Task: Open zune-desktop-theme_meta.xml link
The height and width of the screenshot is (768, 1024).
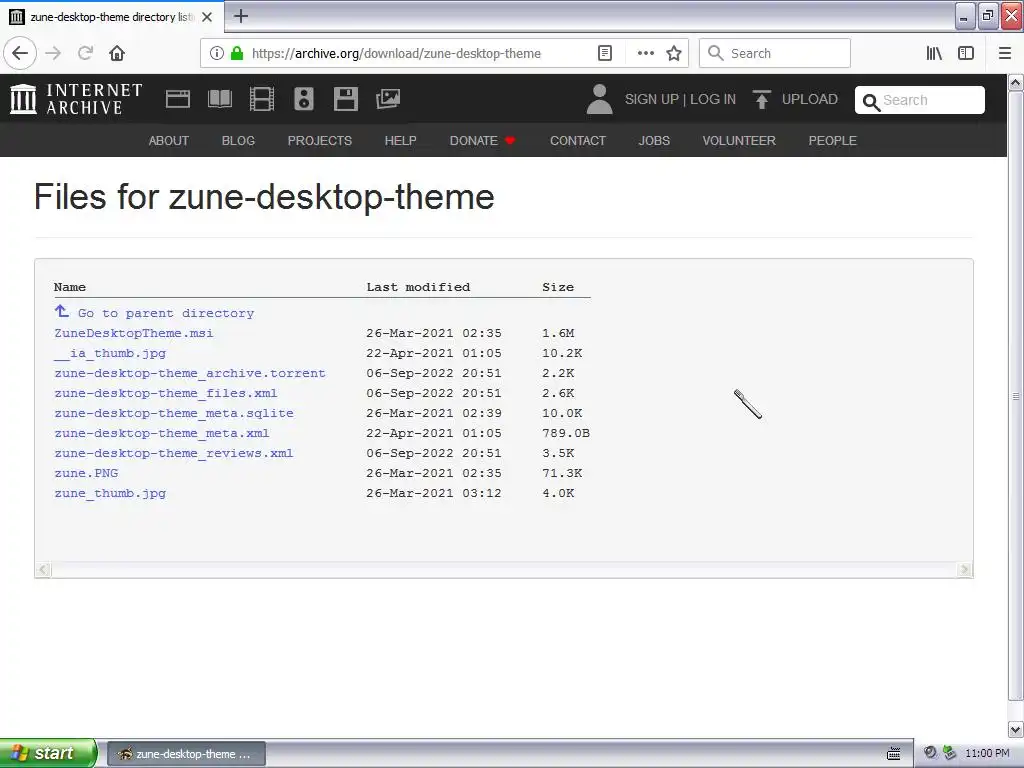Action: coord(162,433)
